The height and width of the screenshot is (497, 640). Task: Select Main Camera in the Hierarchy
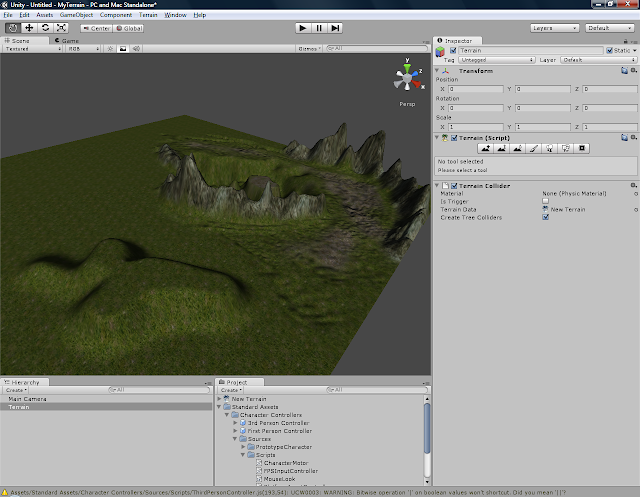click(27, 399)
